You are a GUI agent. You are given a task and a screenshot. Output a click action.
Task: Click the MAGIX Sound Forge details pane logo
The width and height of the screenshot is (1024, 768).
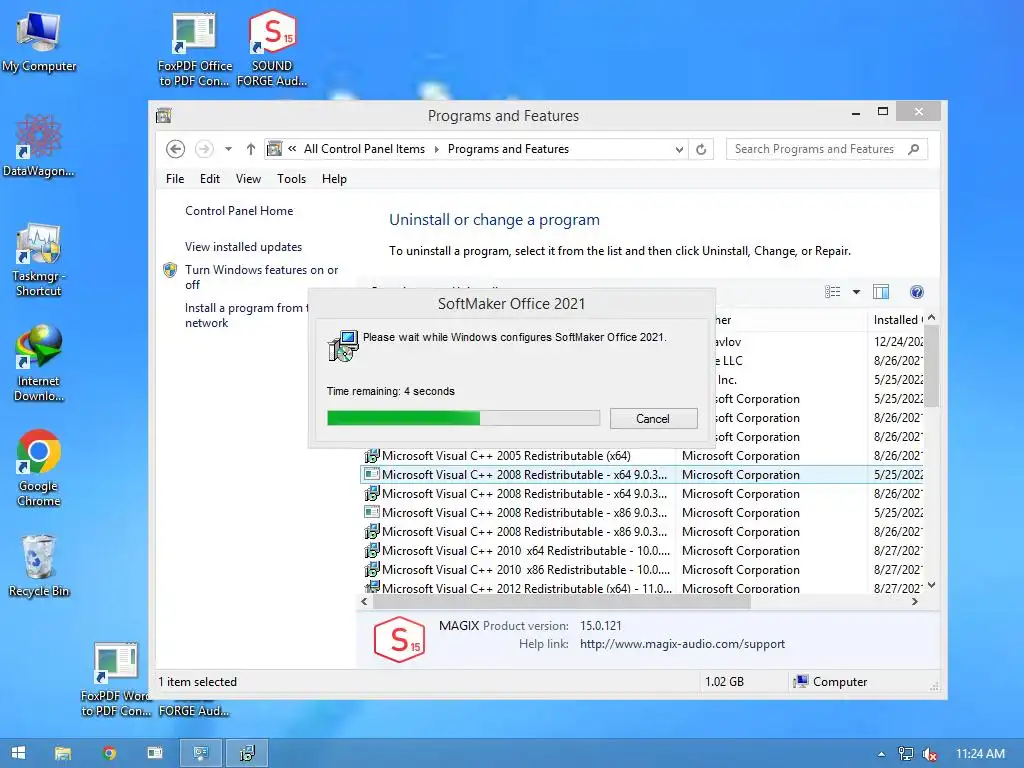(x=399, y=639)
